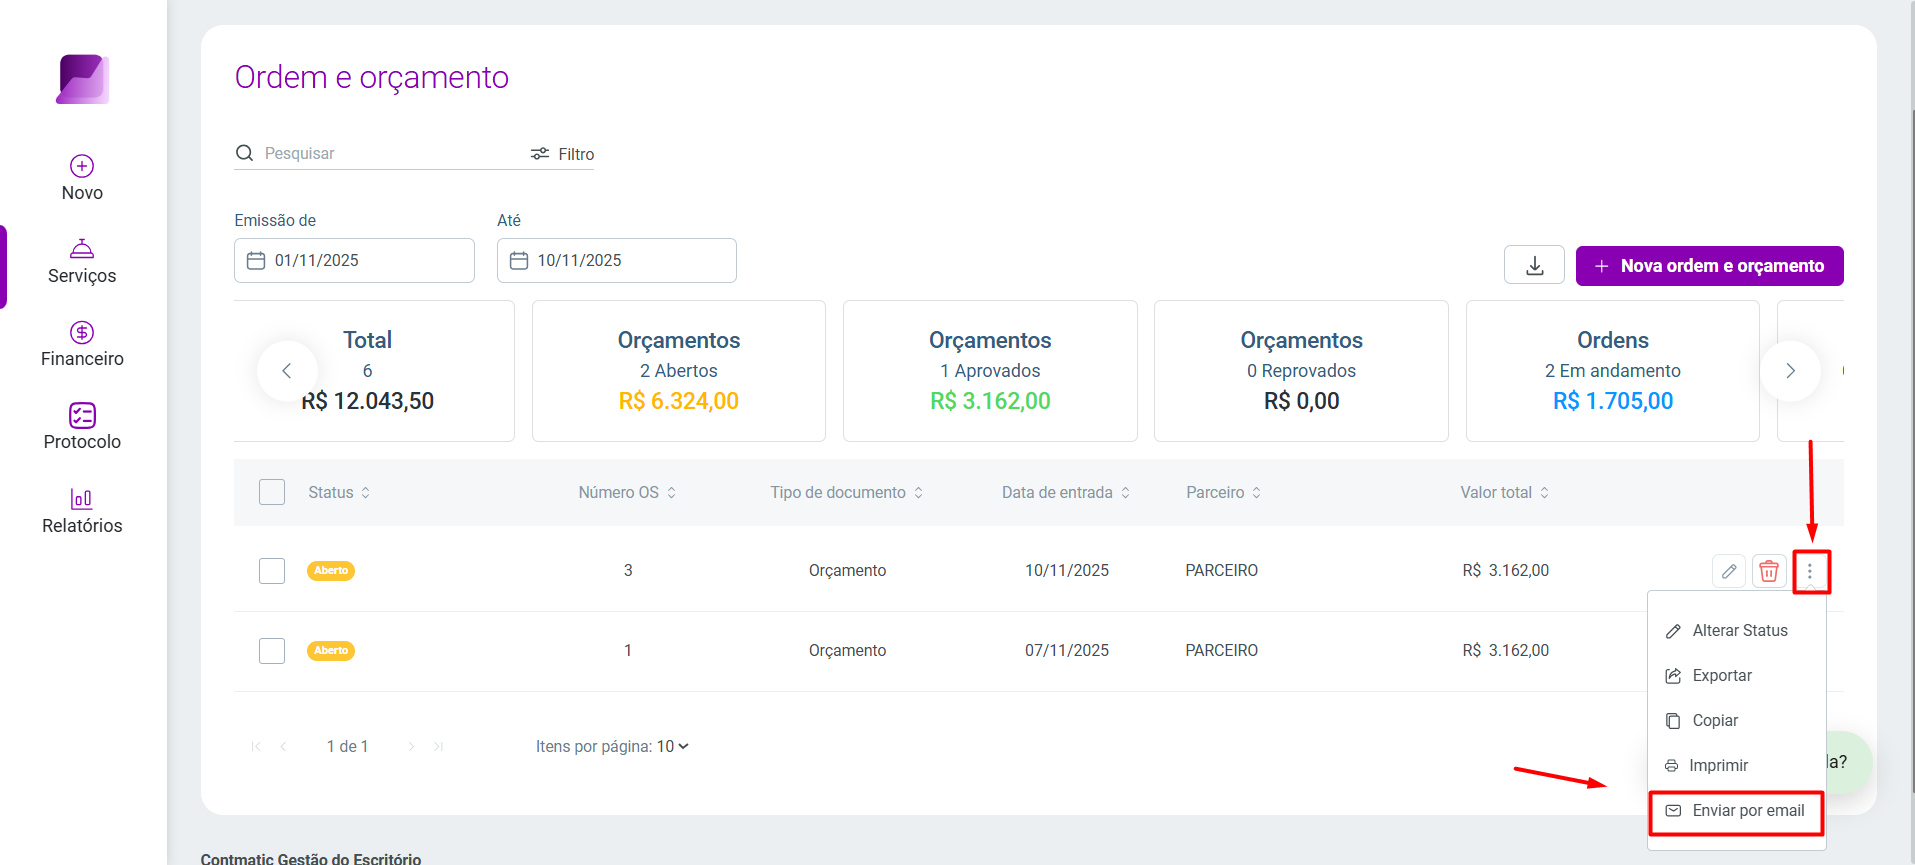Click Nova ordem e orçamento button

point(1709,266)
